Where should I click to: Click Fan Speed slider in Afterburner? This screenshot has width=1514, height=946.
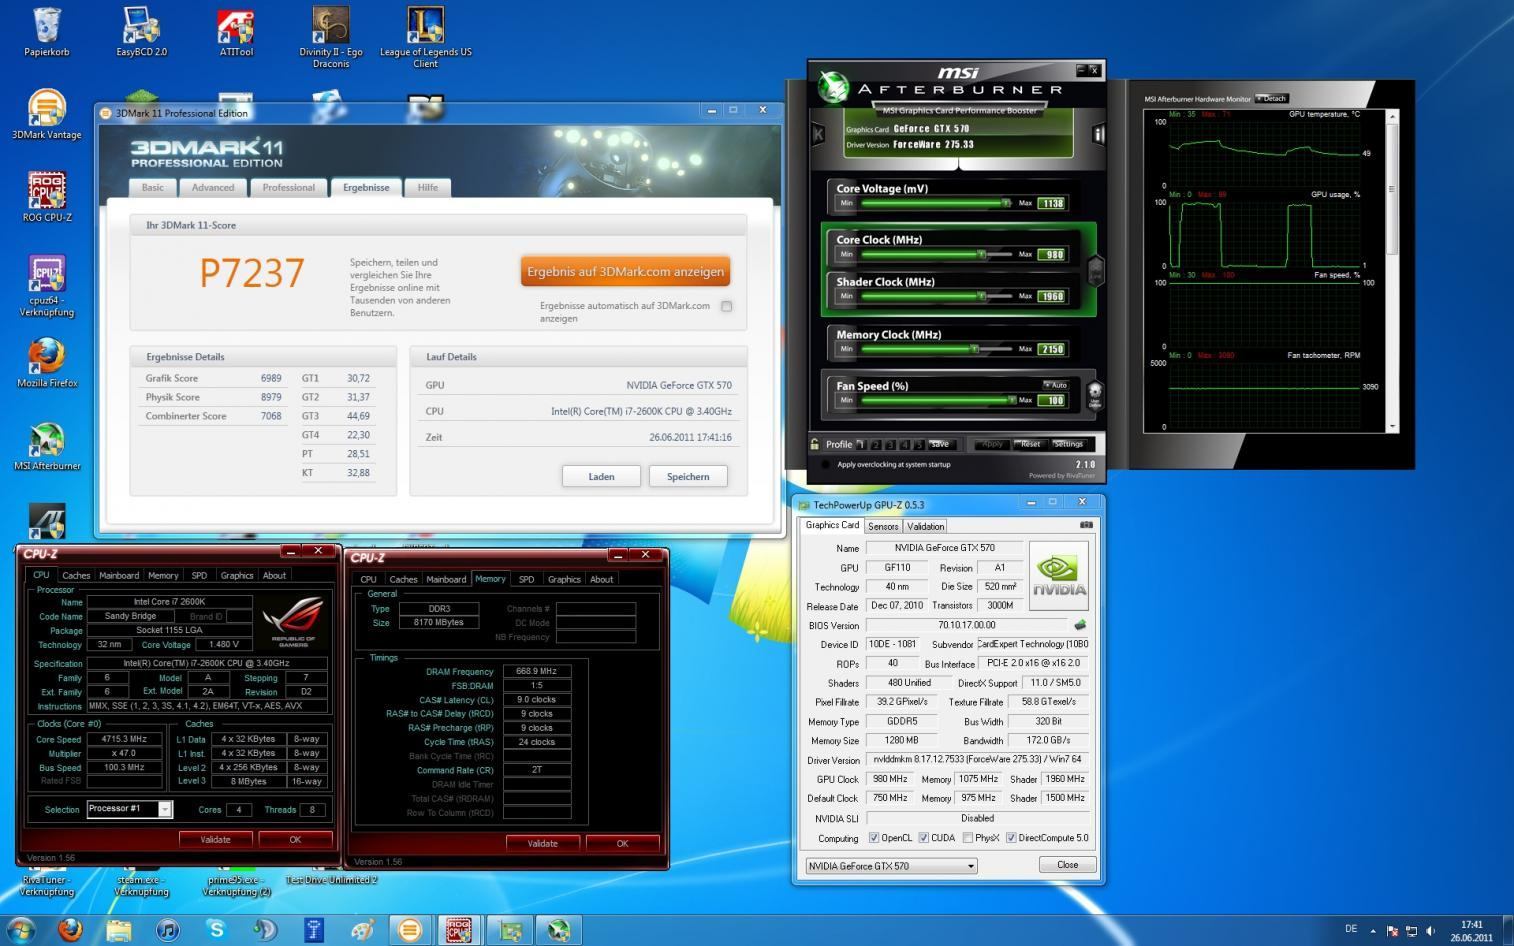pyautogui.click(x=937, y=400)
